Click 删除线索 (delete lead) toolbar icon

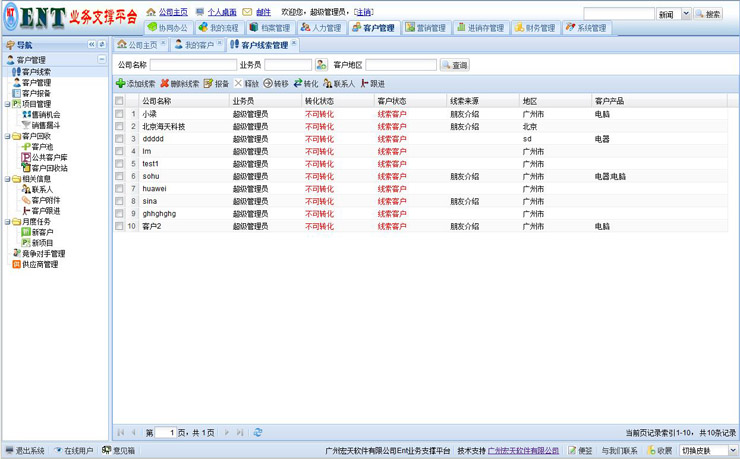click(165, 84)
